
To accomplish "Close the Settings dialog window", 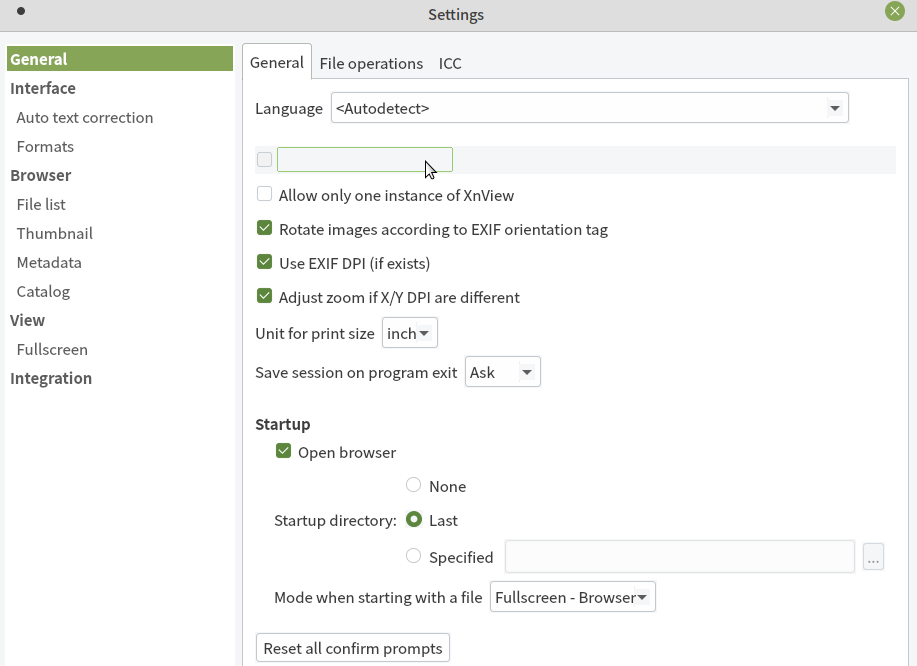I will 894,12.
